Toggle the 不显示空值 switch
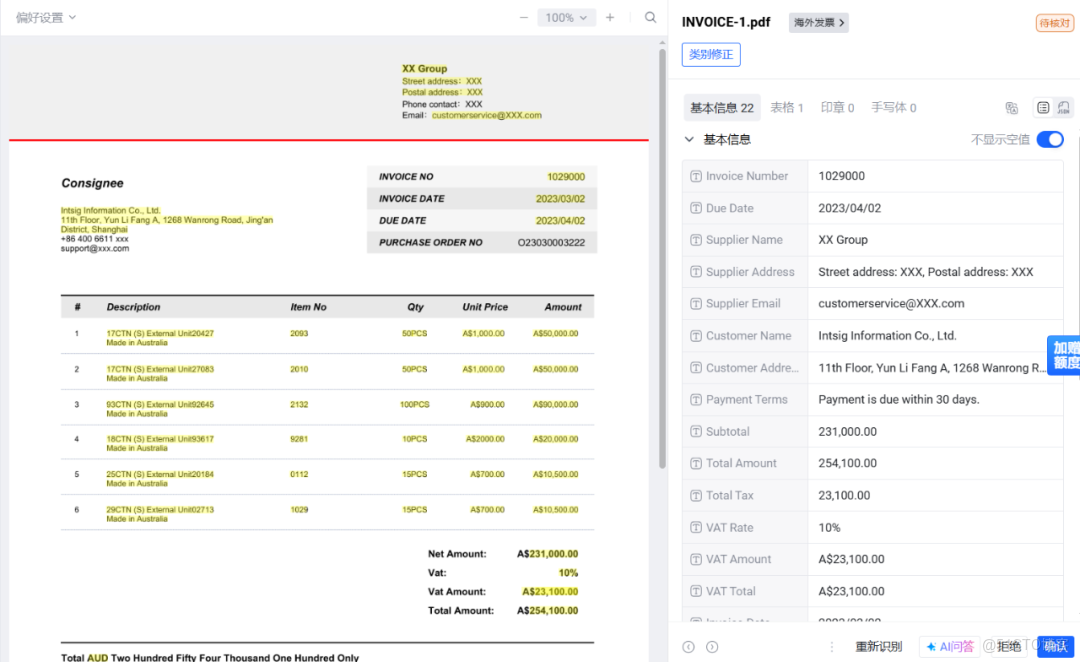This screenshot has width=1080, height=662. click(1049, 139)
